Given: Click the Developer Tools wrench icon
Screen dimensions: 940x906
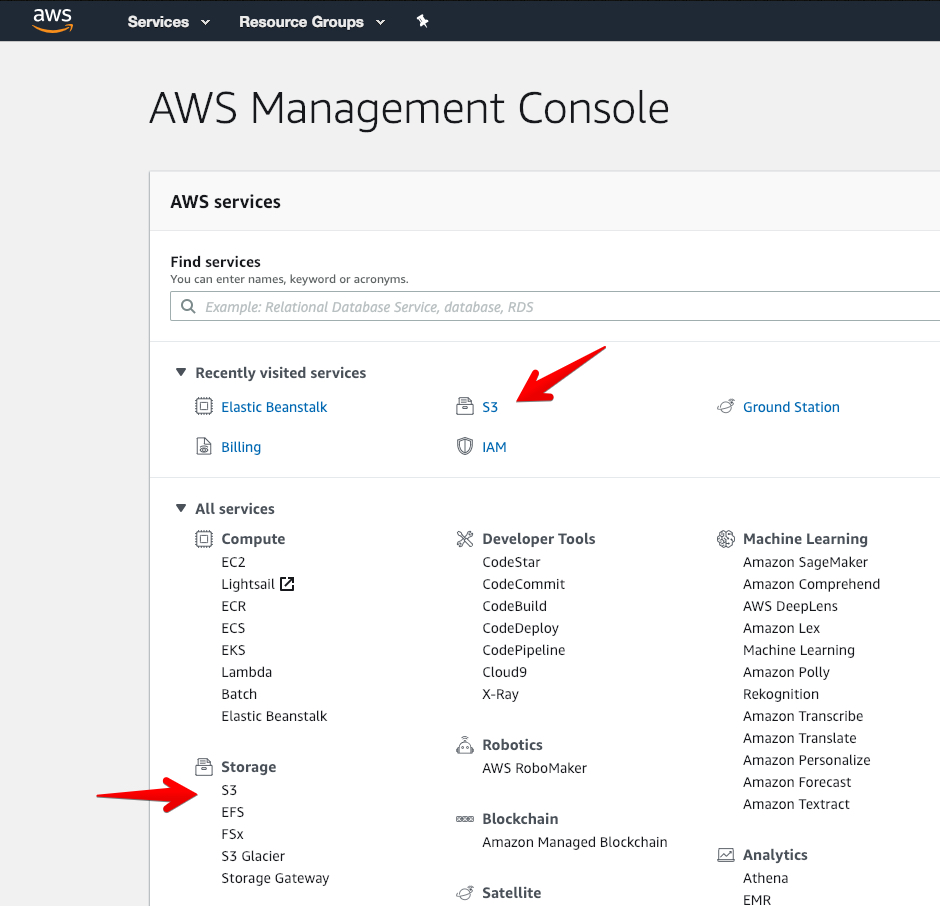Looking at the screenshot, I should coord(465,539).
